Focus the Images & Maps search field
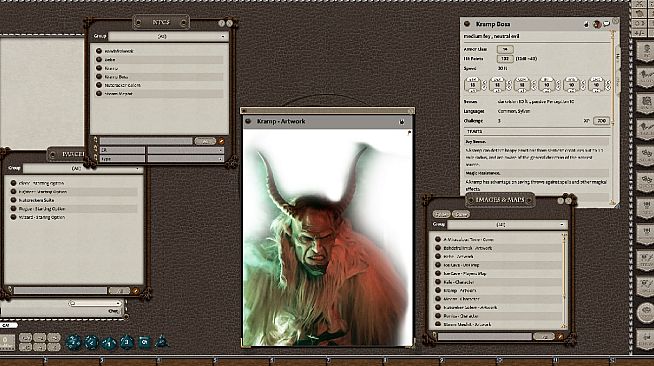 point(485,336)
